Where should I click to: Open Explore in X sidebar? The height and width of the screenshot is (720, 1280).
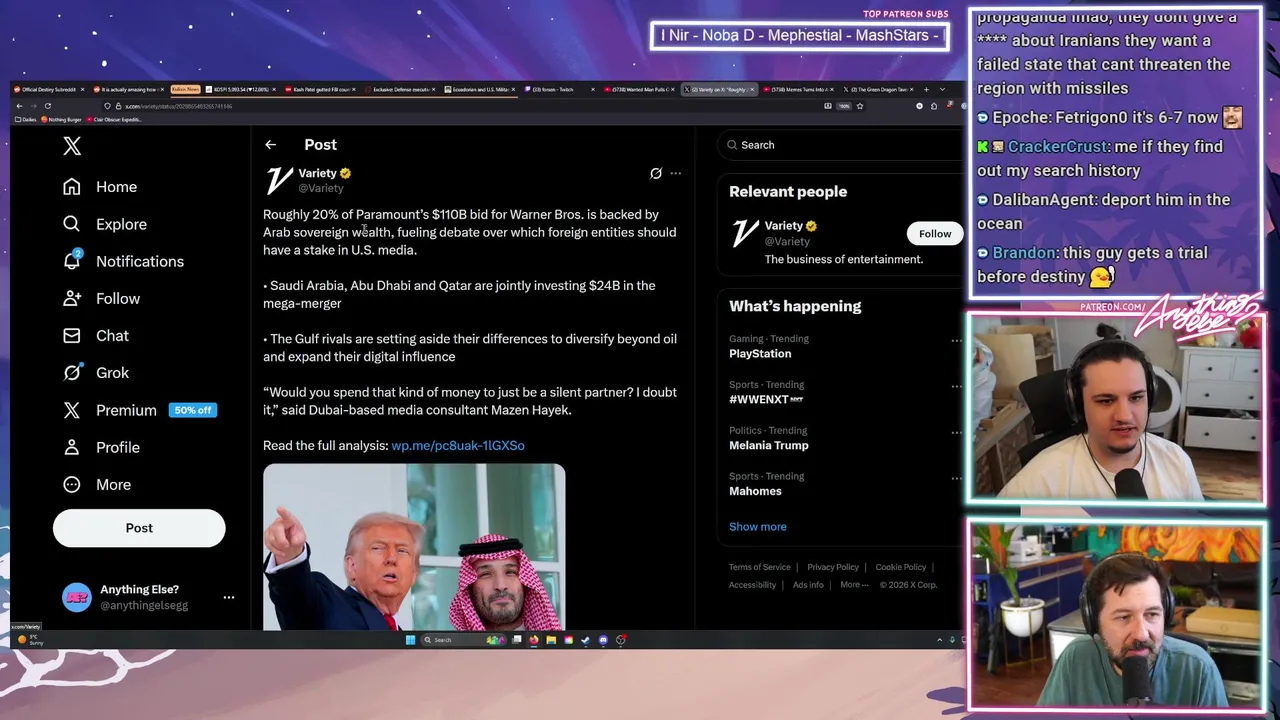[x=104, y=224]
